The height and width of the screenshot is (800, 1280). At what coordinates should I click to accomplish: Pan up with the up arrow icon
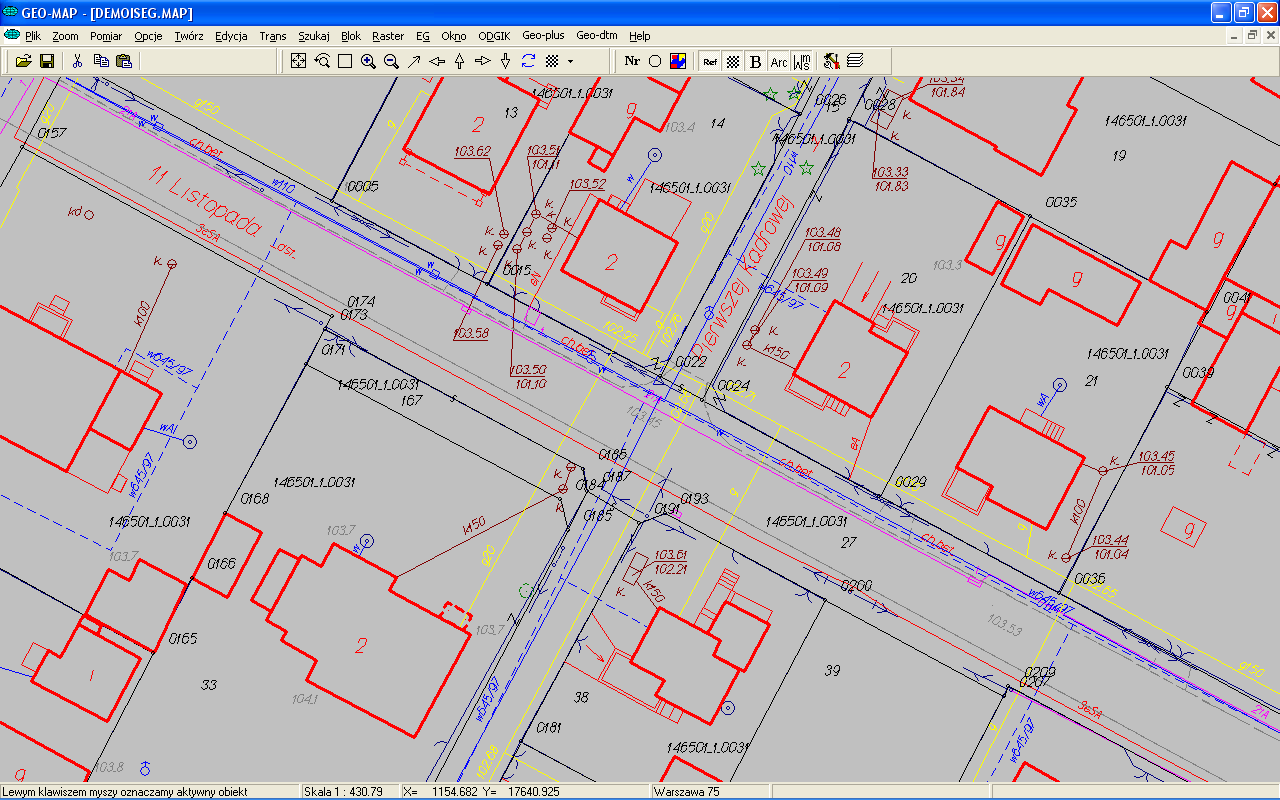tap(460, 61)
